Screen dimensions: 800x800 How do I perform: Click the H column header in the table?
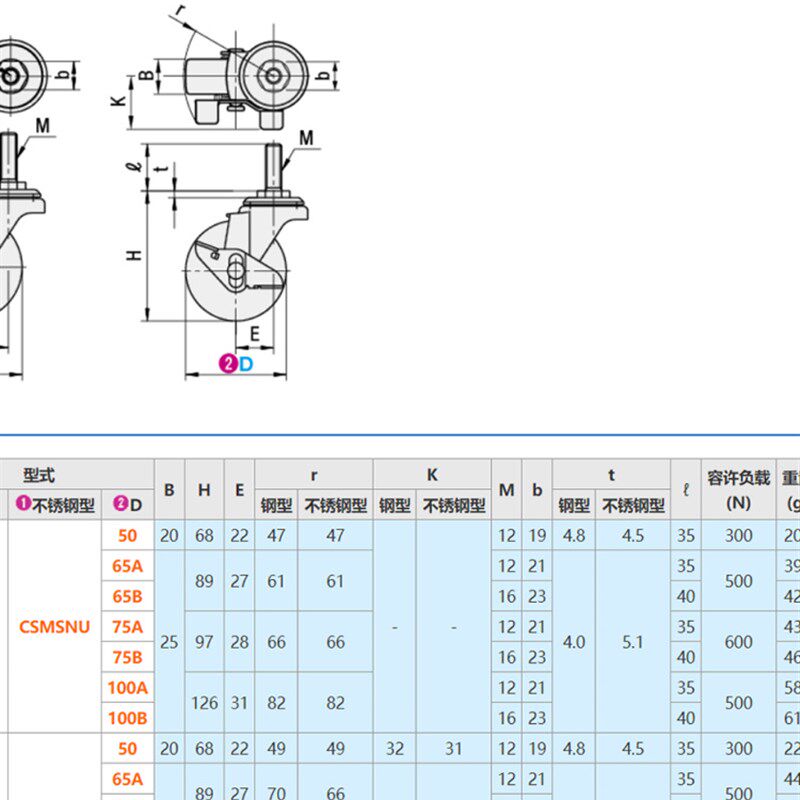(x=204, y=490)
